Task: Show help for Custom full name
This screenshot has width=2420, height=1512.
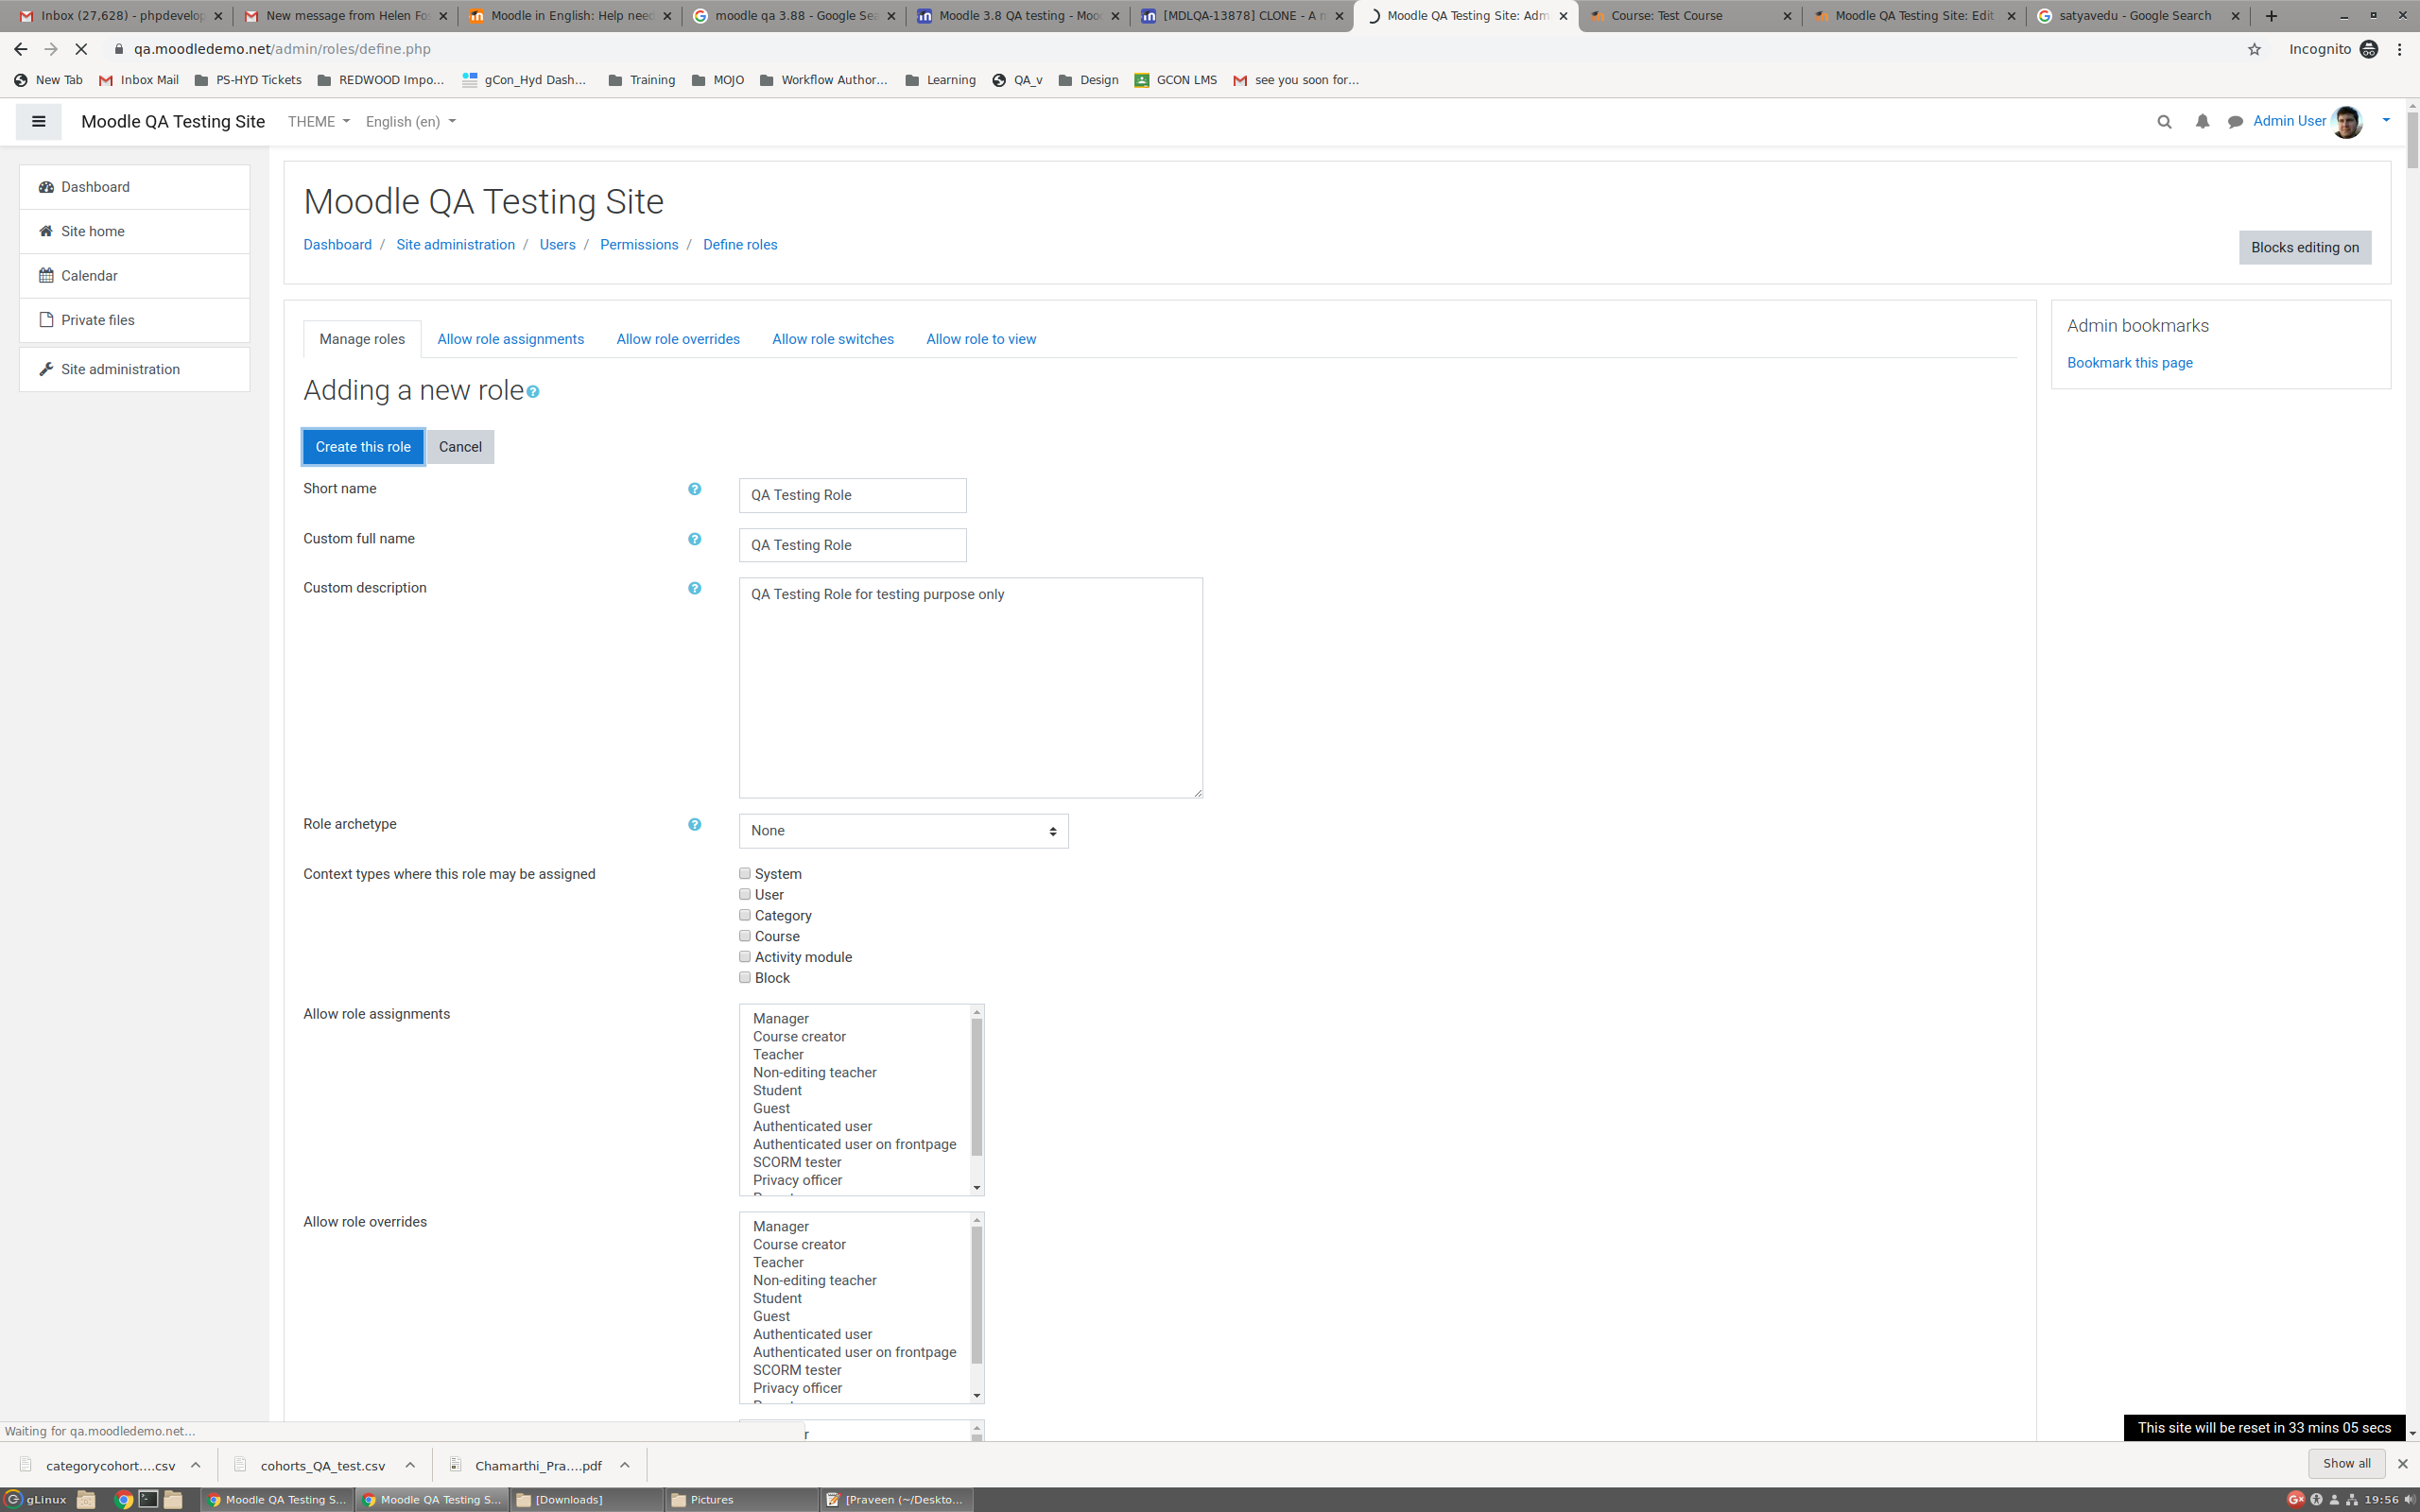Action: click(694, 539)
